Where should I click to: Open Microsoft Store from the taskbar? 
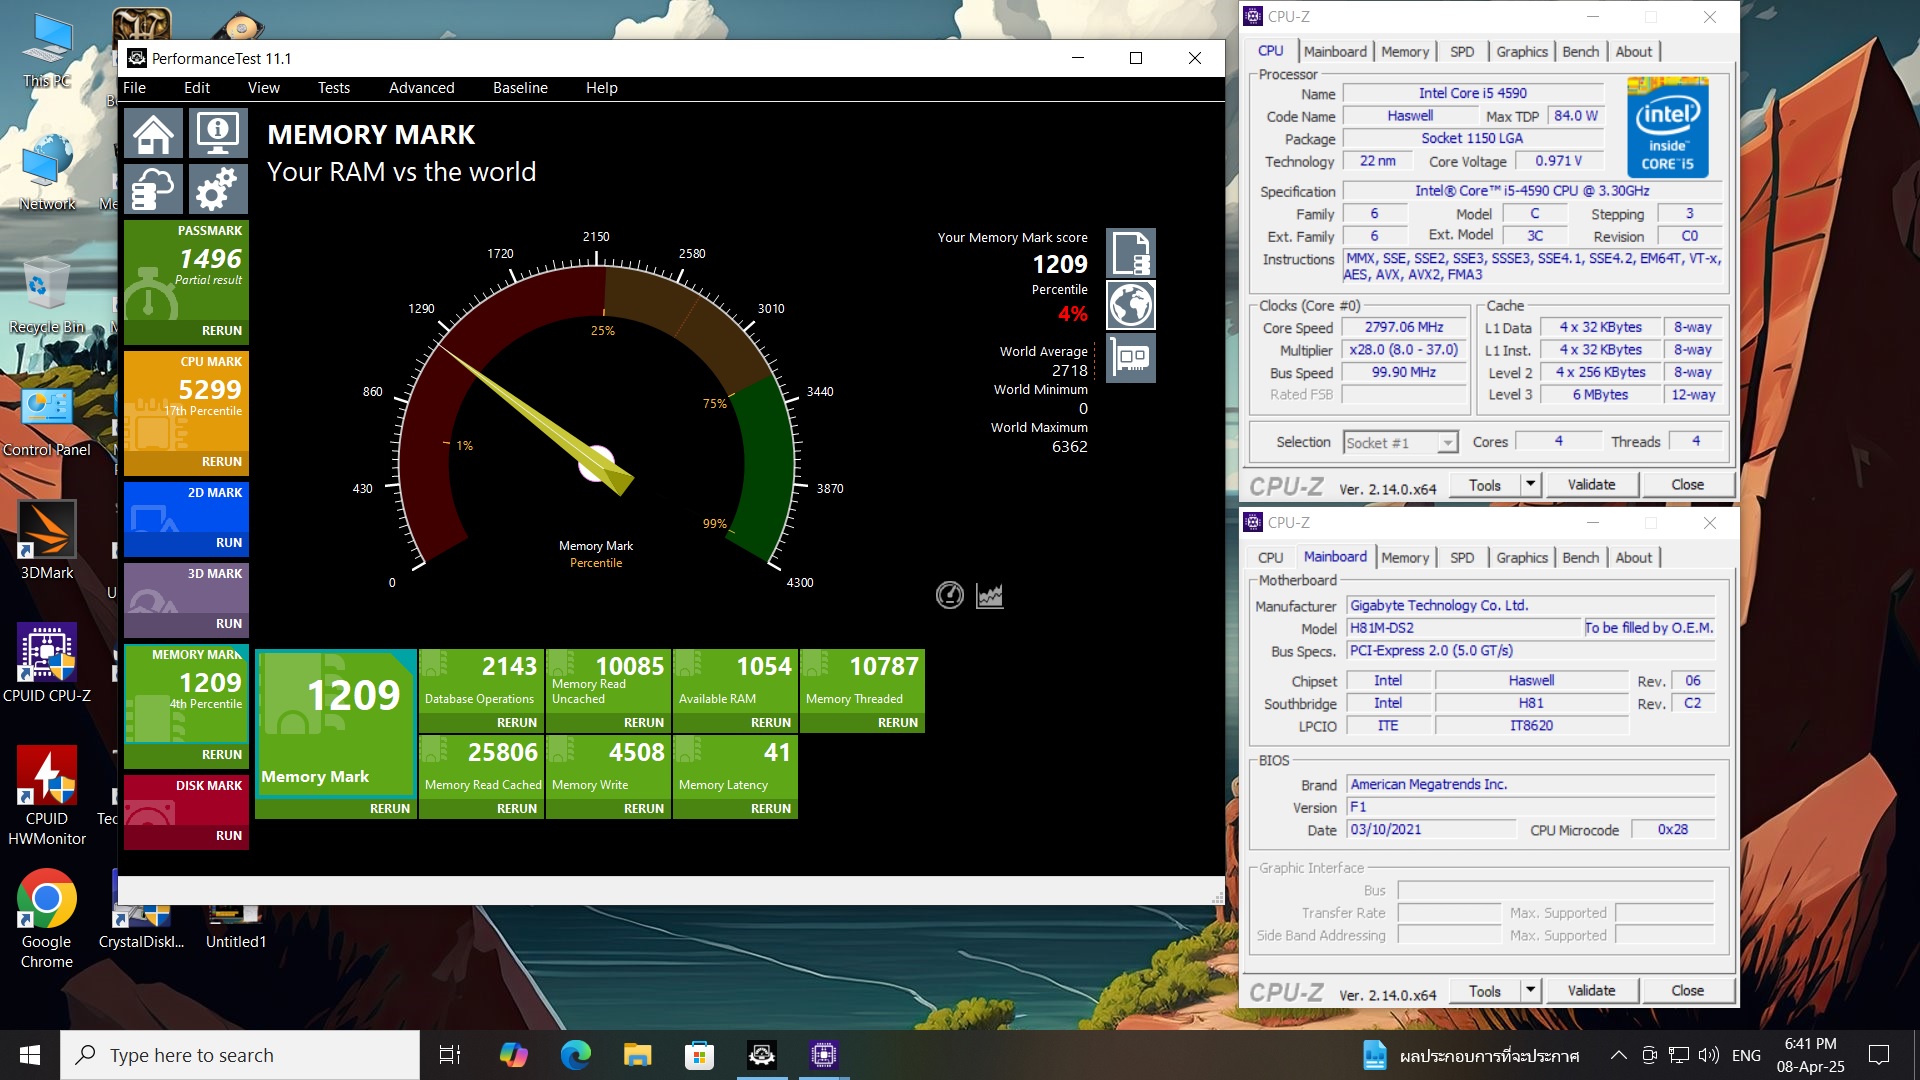pos(699,1055)
